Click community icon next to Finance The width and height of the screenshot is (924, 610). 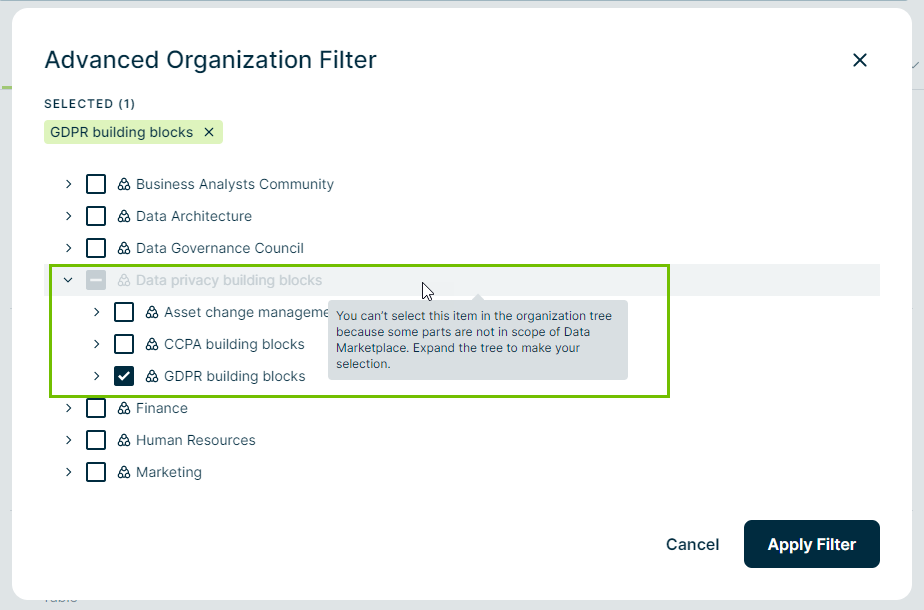(x=124, y=408)
